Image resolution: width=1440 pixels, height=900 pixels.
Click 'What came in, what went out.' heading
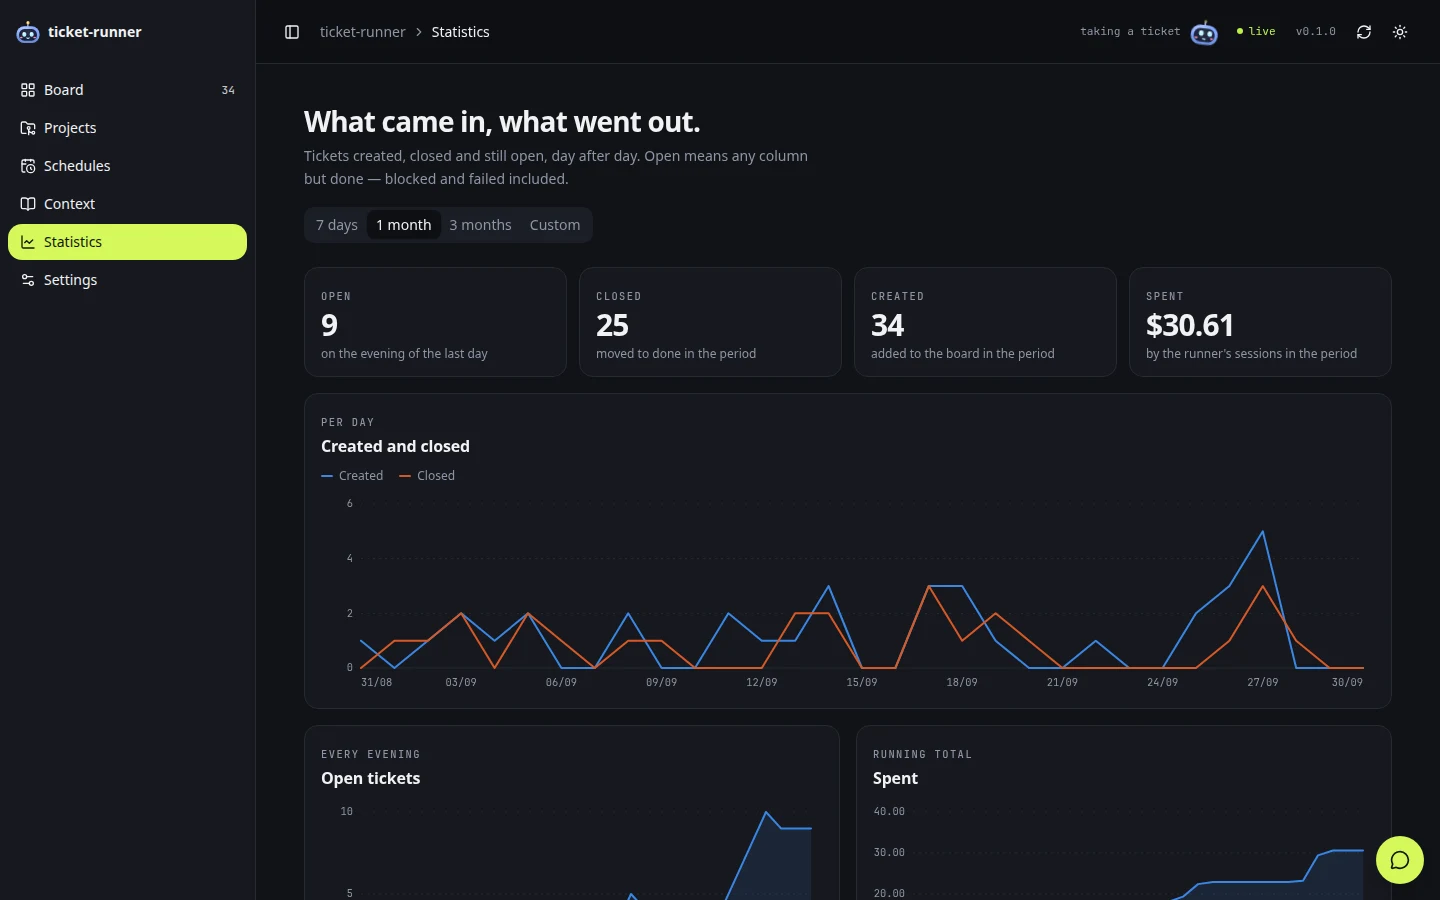[502, 122]
